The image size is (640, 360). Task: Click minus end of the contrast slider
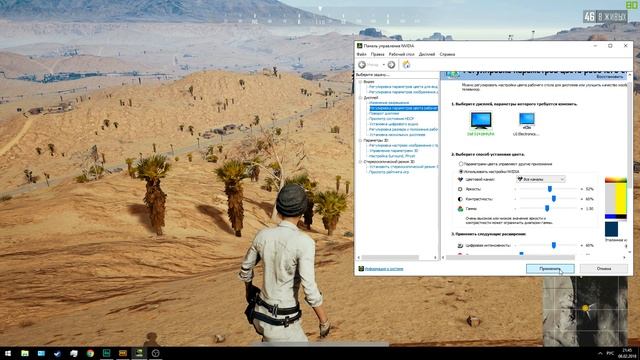(x=515, y=199)
